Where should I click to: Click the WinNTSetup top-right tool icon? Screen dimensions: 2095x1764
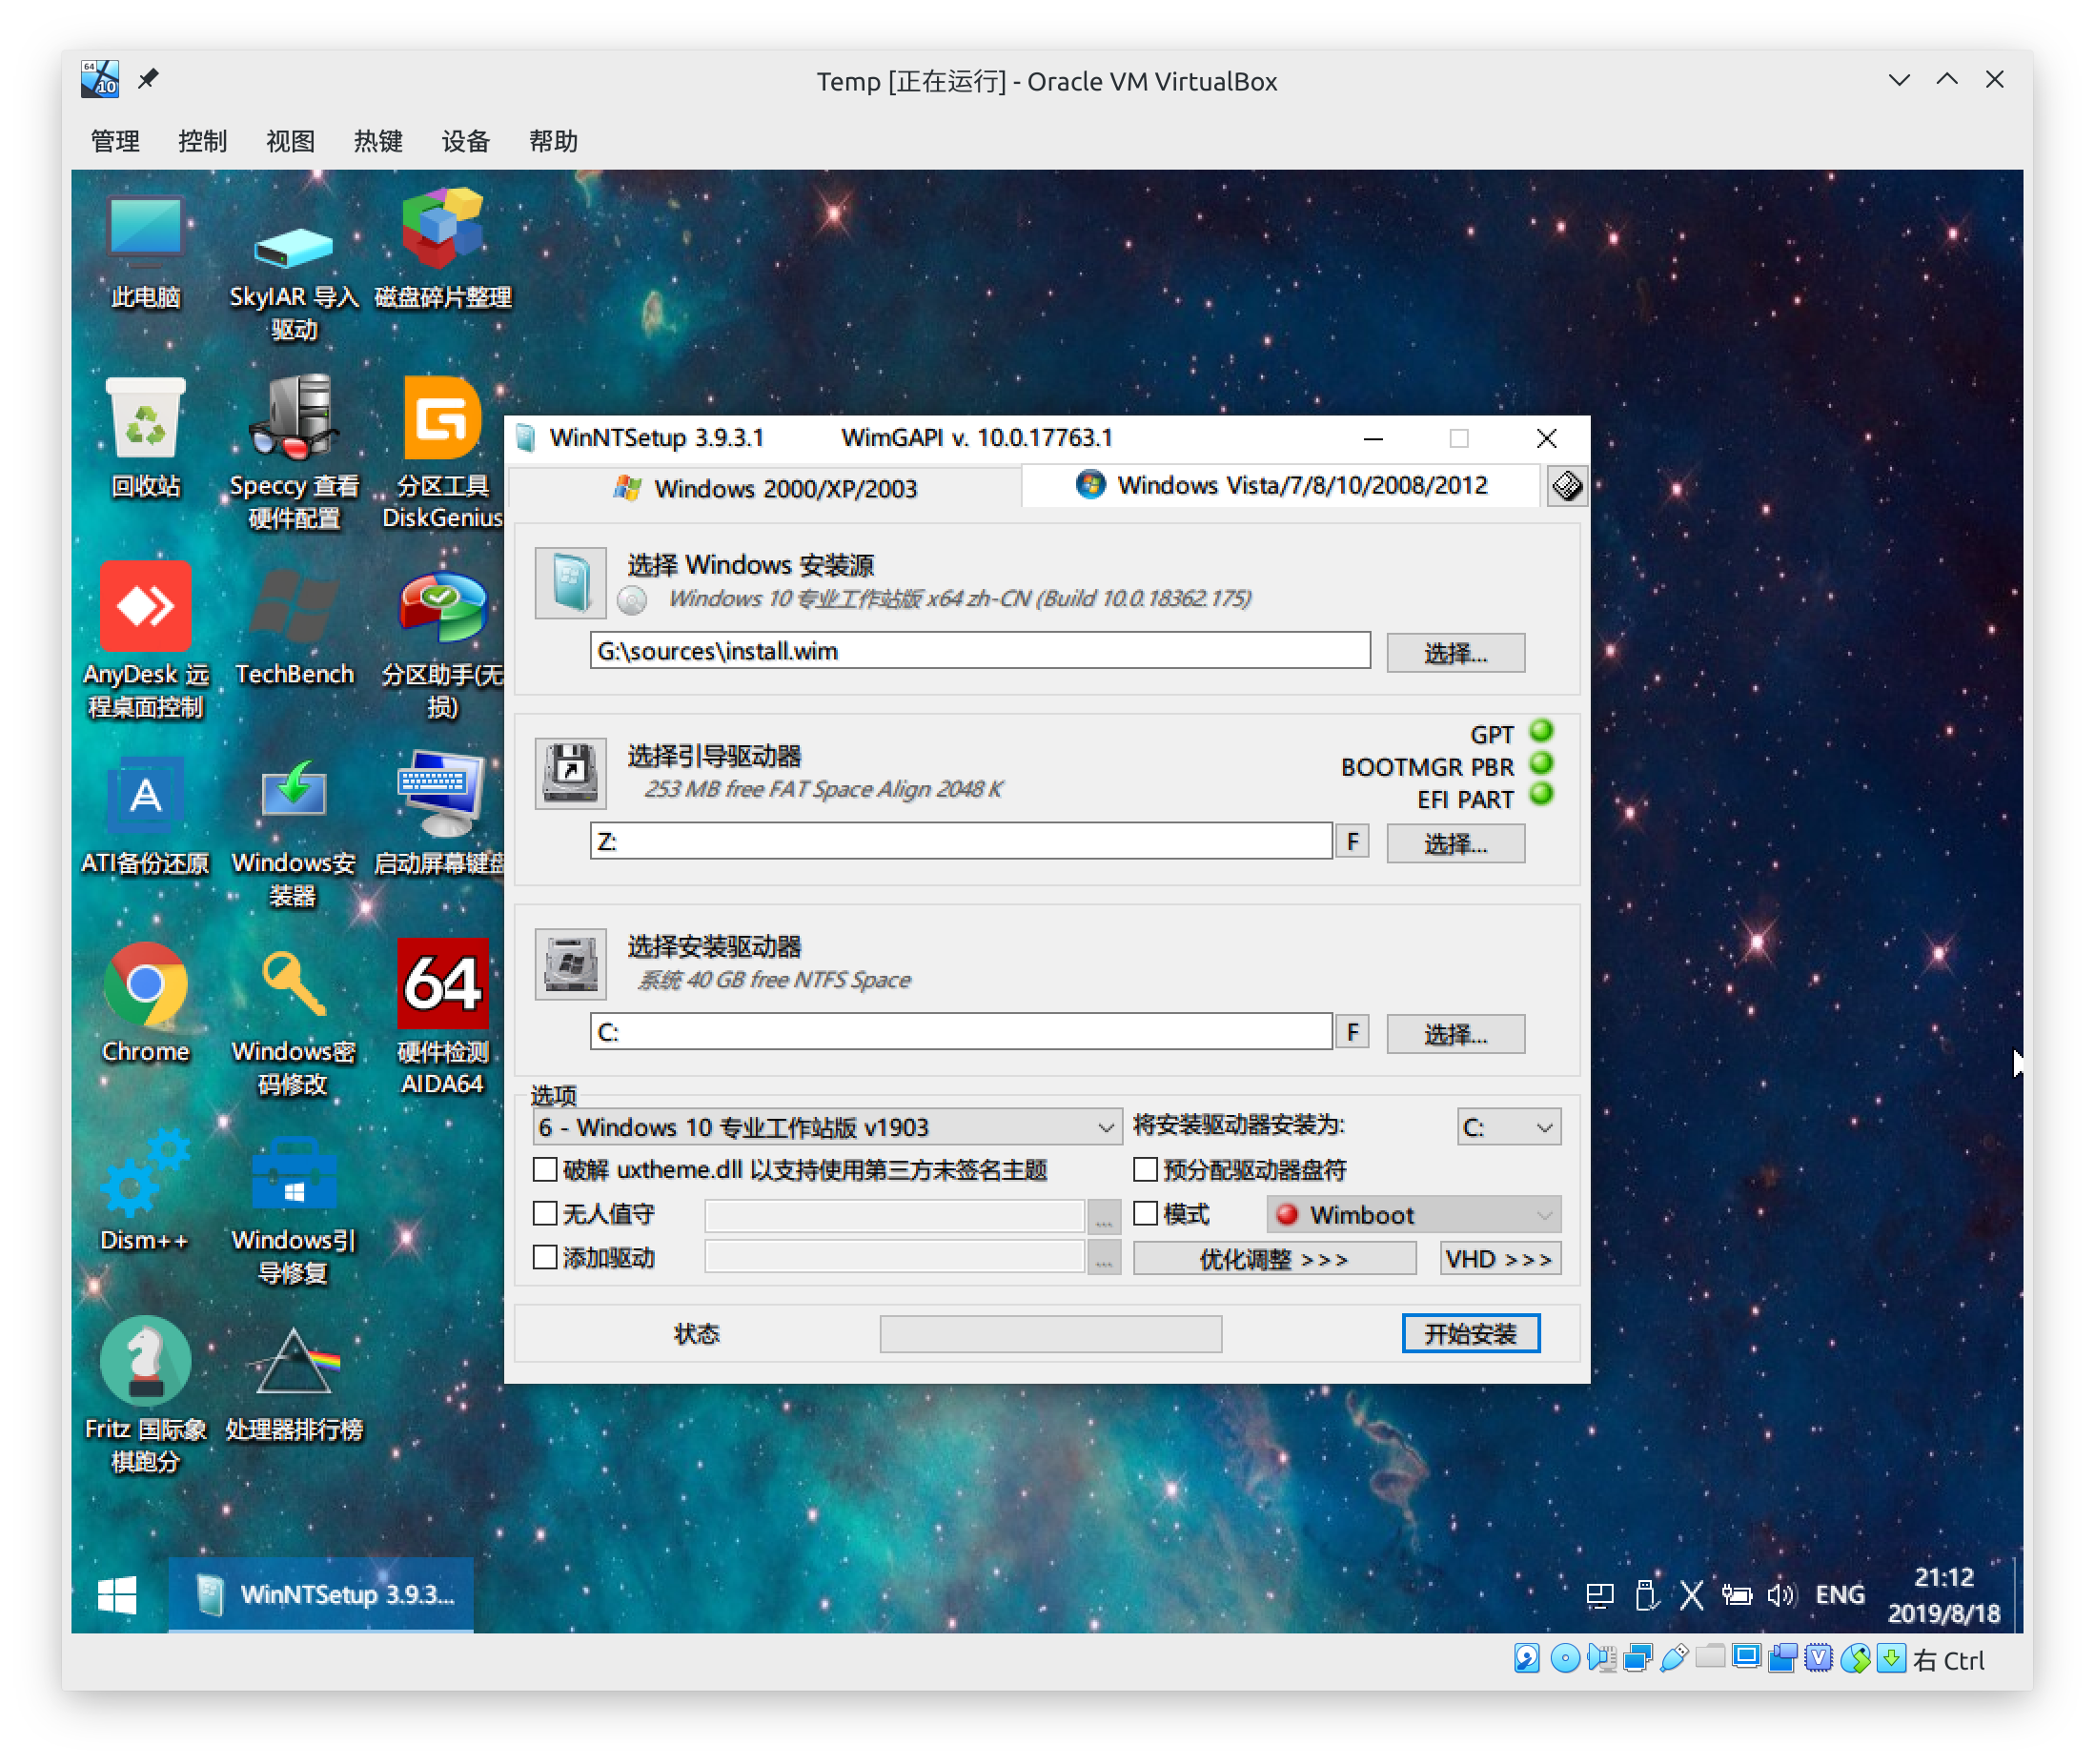click(1567, 487)
